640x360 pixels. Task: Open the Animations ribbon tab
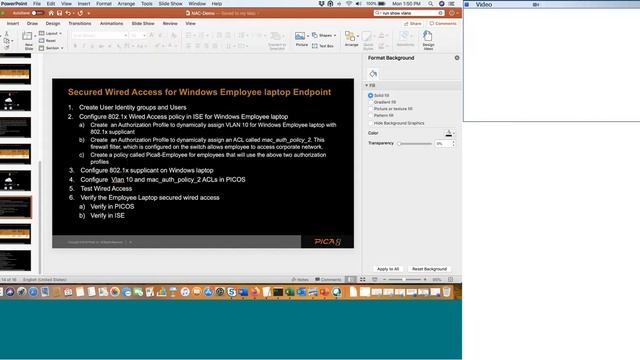(111, 24)
